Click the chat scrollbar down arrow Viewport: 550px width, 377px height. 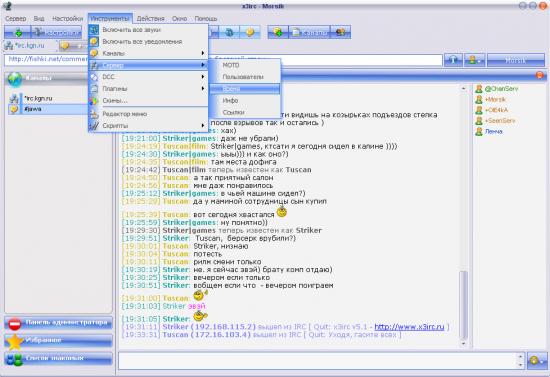[x=463, y=344]
